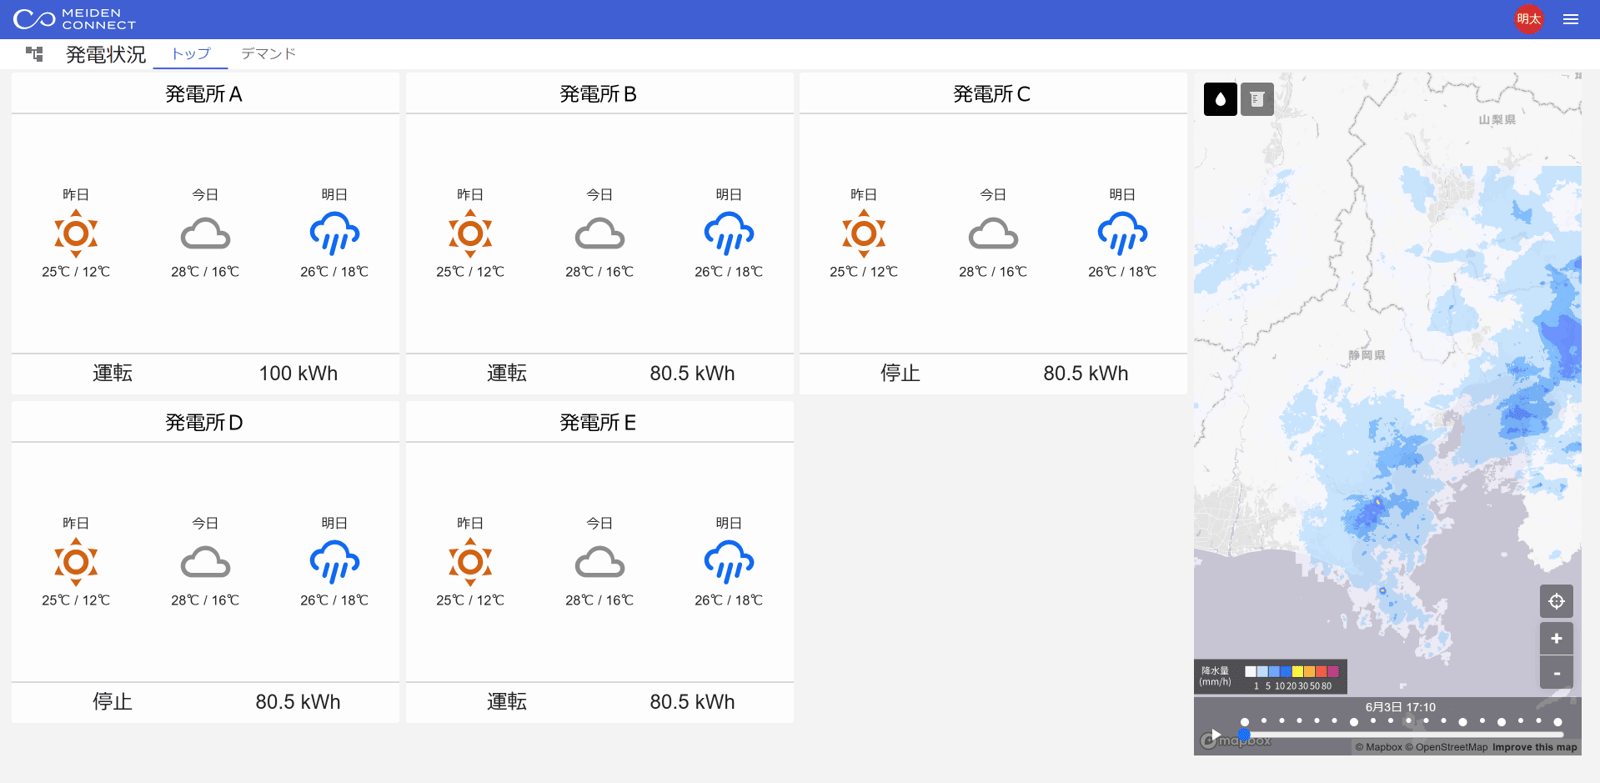The width and height of the screenshot is (1600, 783).
Task: Play the rainfall radar animation
Action: [x=1215, y=735]
